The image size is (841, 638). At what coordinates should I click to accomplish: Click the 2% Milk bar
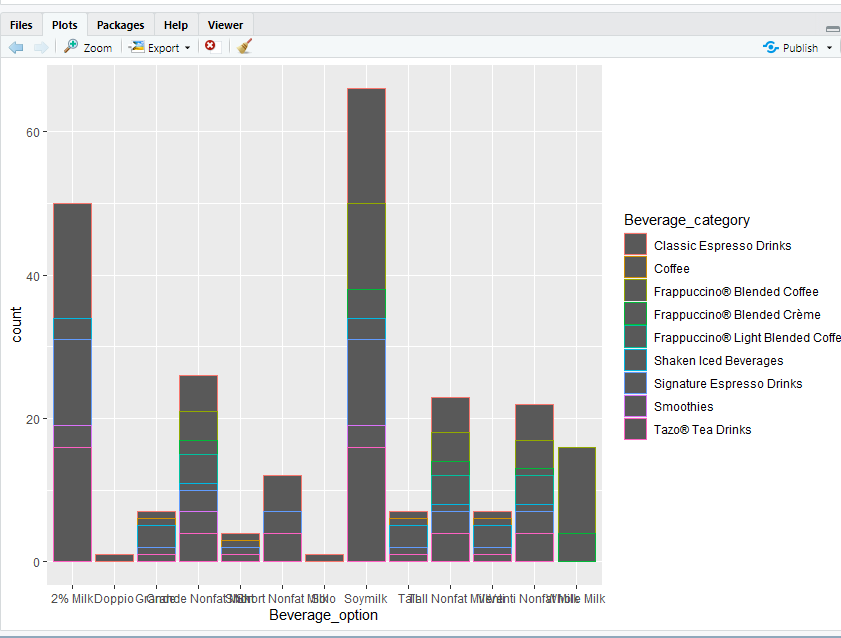click(x=72, y=382)
